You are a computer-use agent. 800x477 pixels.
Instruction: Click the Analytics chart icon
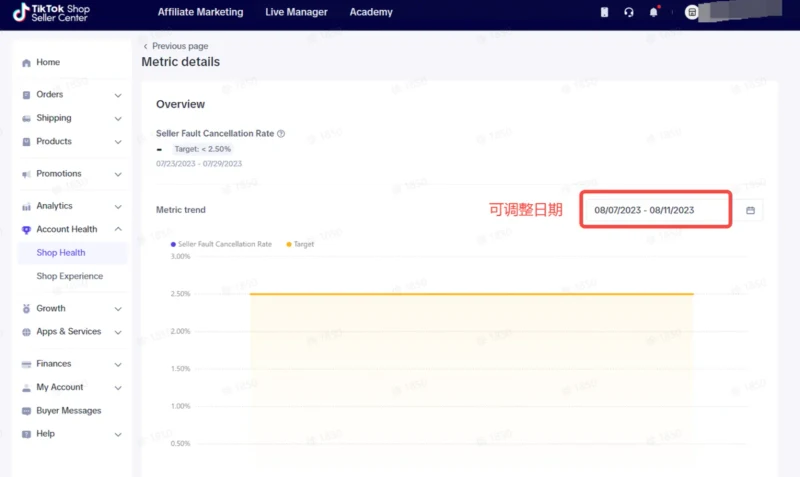(27, 207)
